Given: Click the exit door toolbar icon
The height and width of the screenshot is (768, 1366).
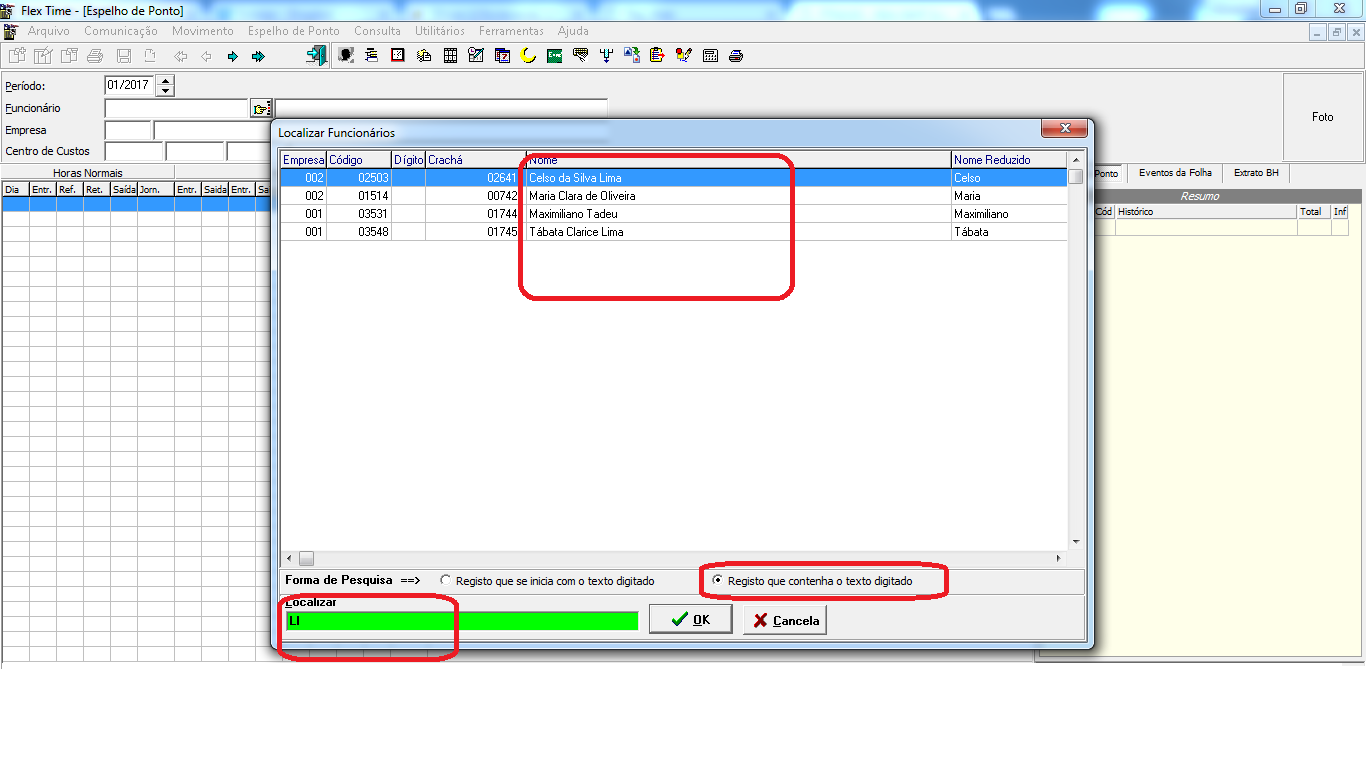Looking at the screenshot, I should 317,56.
